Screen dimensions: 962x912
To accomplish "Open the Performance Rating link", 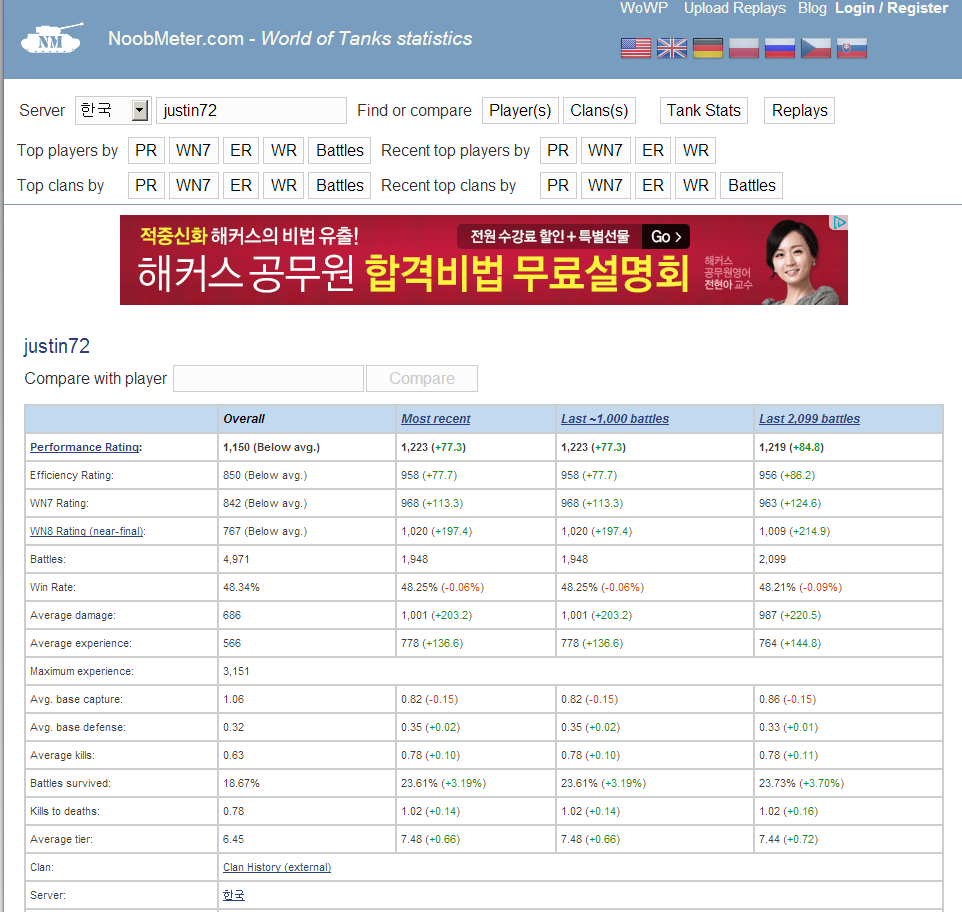I will [x=85, y=447].
